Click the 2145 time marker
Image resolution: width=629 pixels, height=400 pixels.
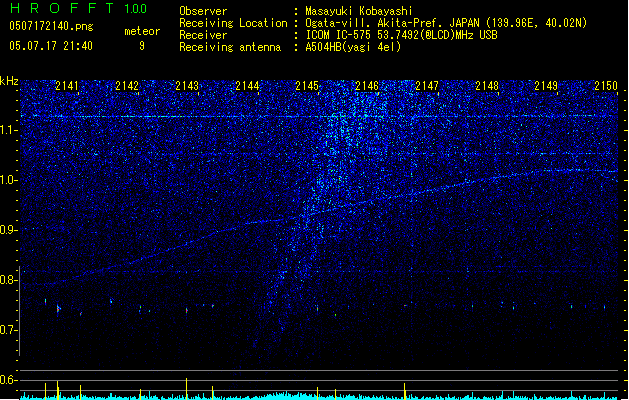tap(307, 85)
